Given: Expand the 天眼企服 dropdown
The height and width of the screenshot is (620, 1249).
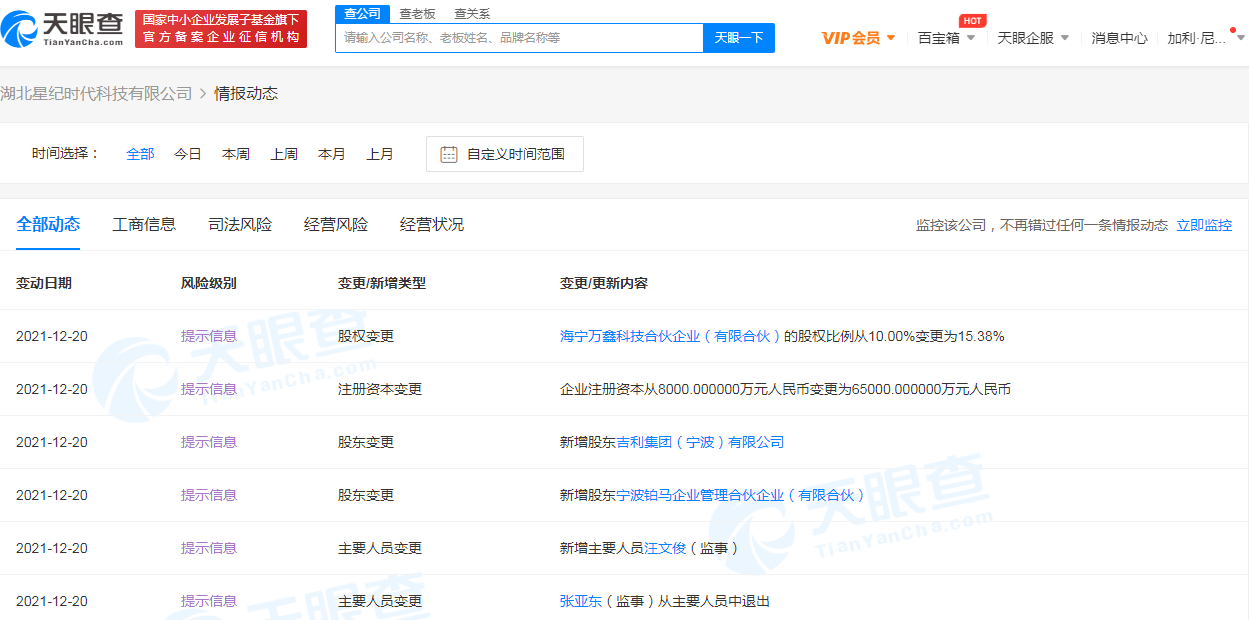Looking at the screenshot, I should 1065,38.
